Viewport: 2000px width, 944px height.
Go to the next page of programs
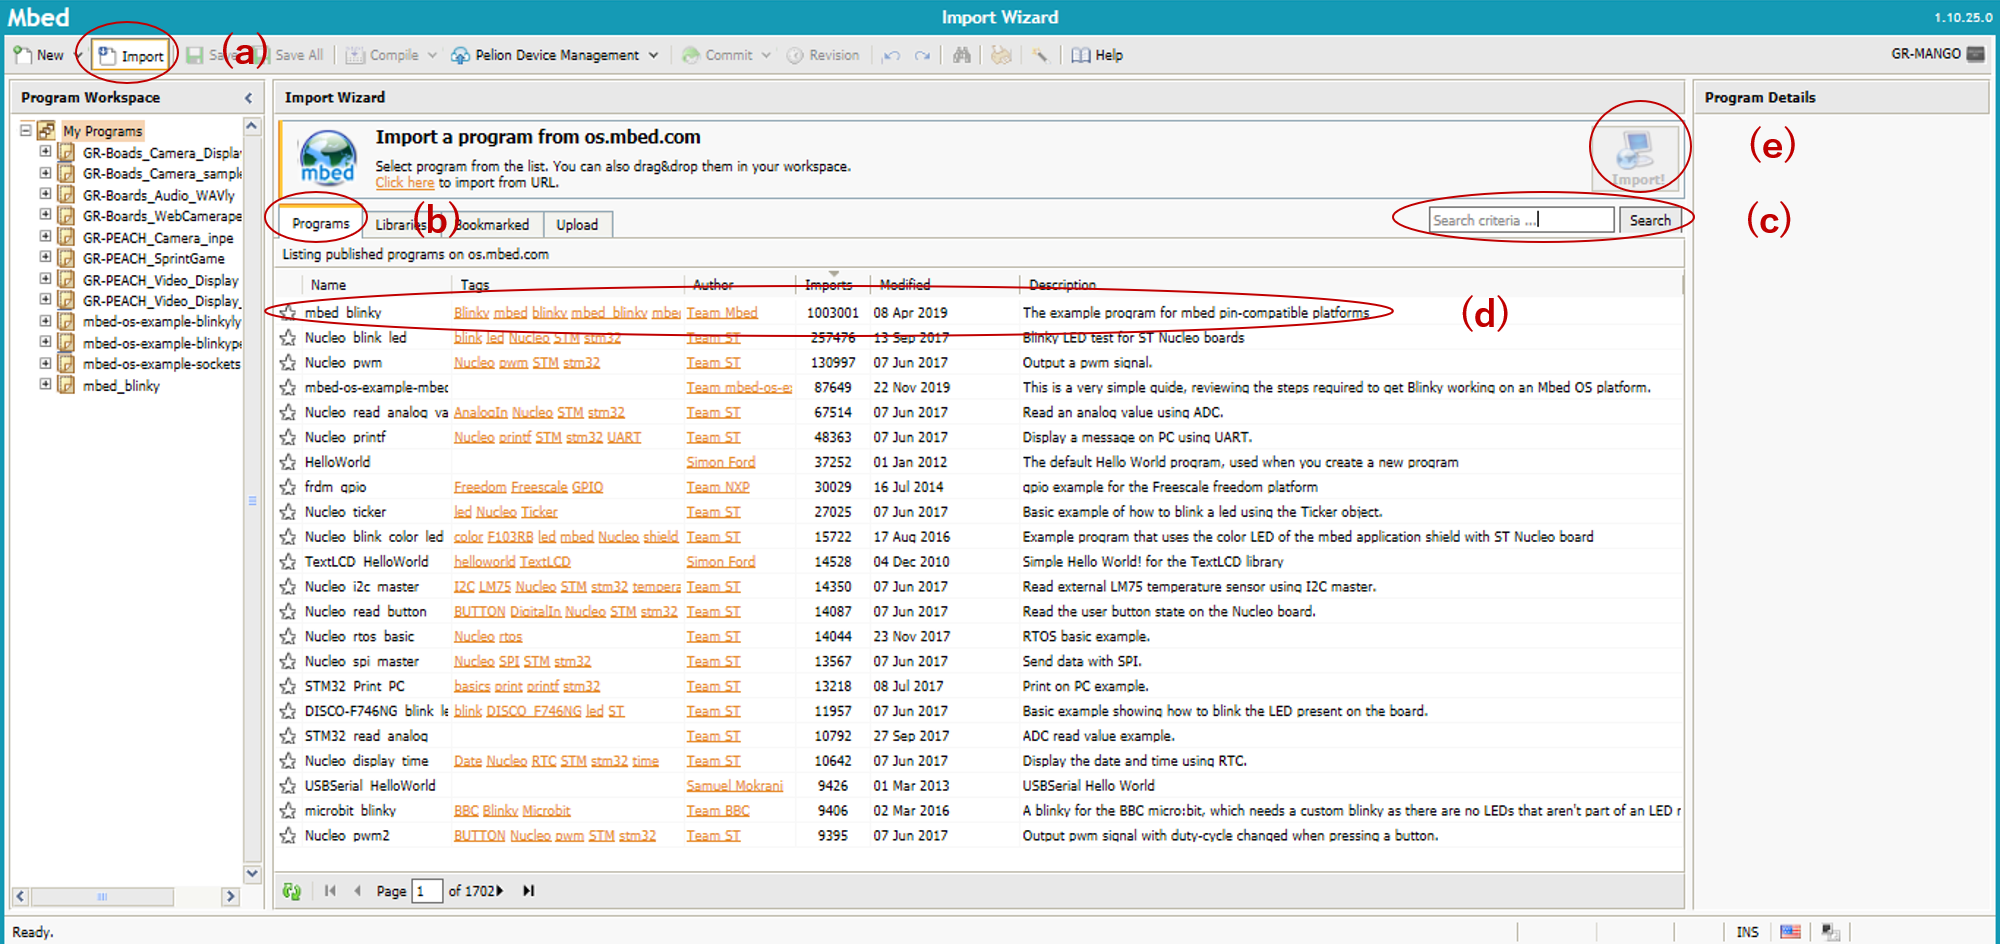pyautogui.click(x=500, y=891)
